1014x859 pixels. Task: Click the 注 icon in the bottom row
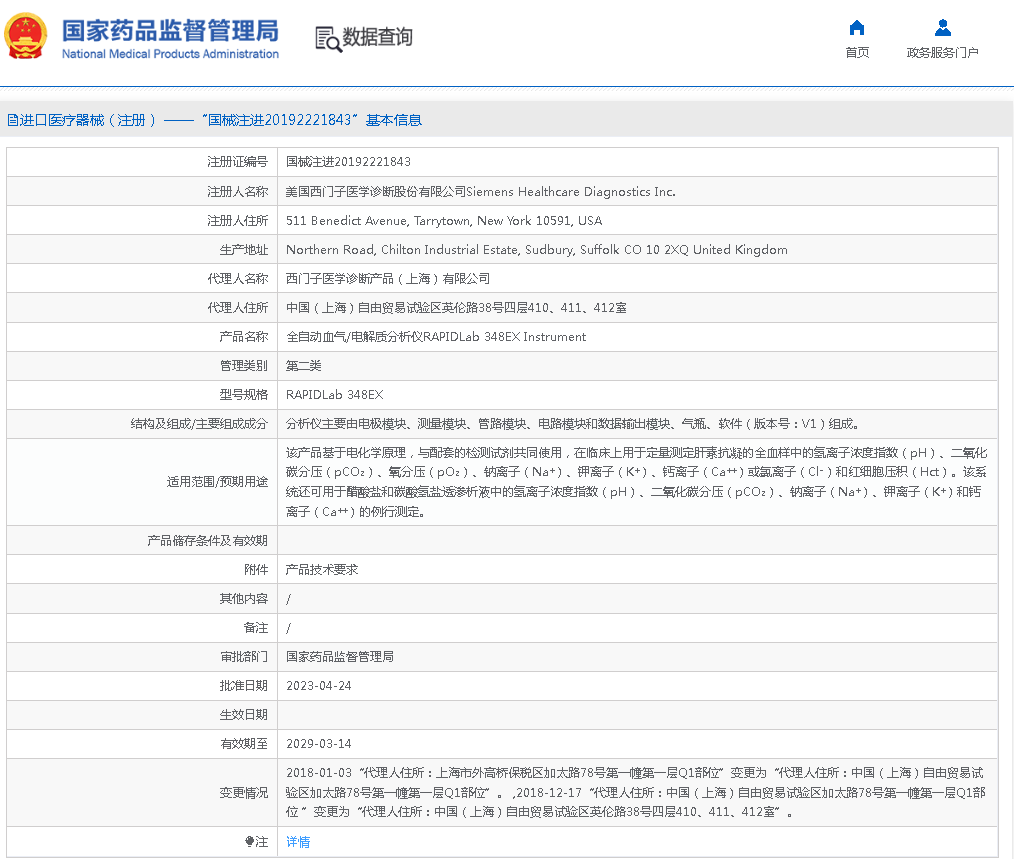pyautogui.click(x=250, y=842)
